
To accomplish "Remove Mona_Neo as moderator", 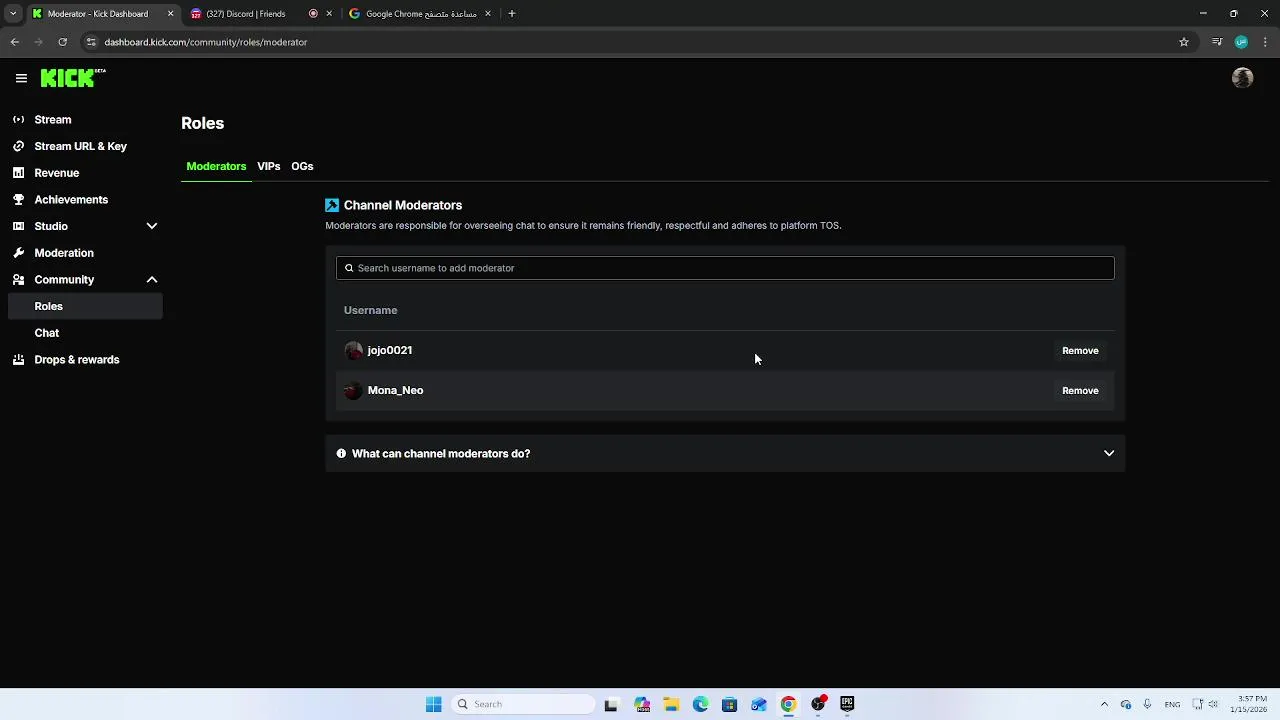I will 1080,390.
